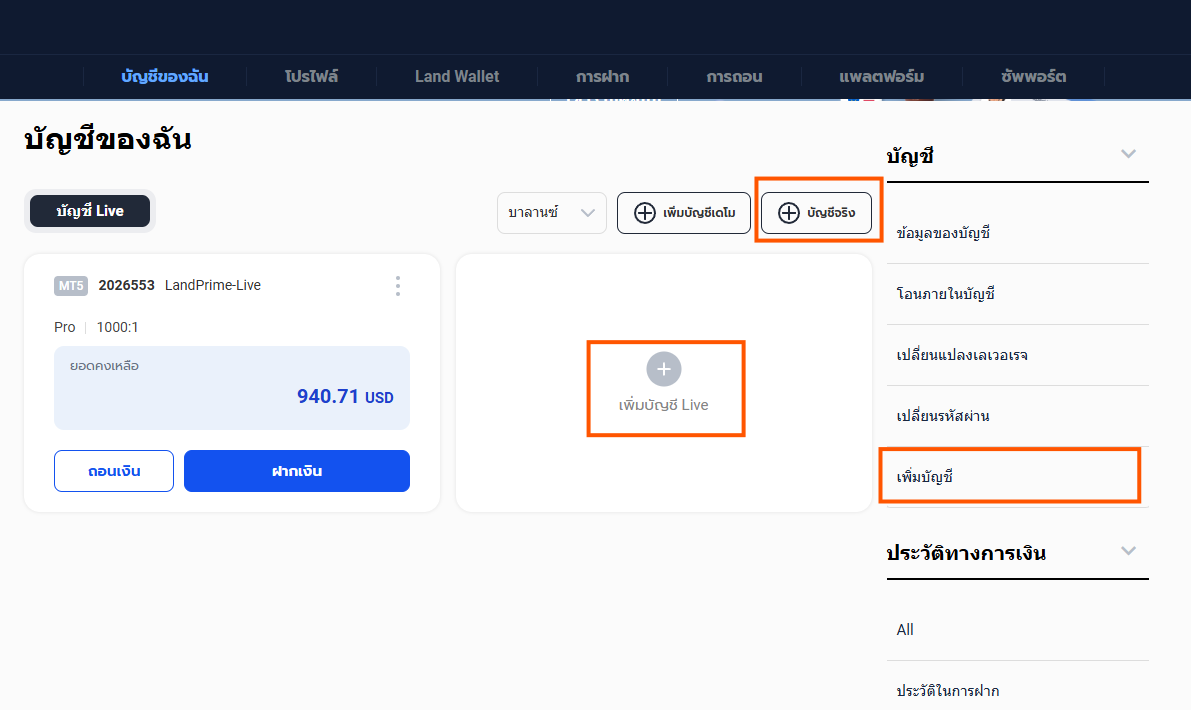Viewport: 1191px width, 710px height.
Task: Open the บาลานซ์ dropdown
Action: tap(552, 213)
